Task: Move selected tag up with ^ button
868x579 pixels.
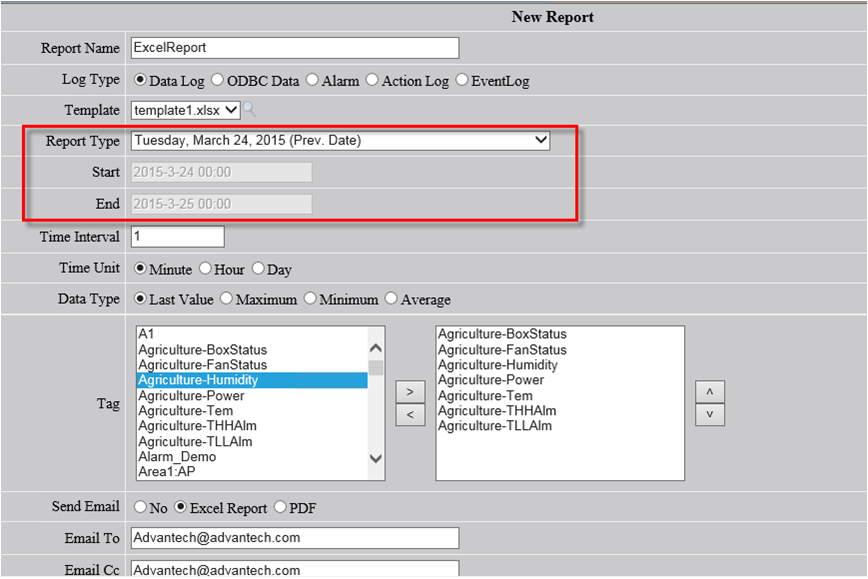Action: pos(710,390)
